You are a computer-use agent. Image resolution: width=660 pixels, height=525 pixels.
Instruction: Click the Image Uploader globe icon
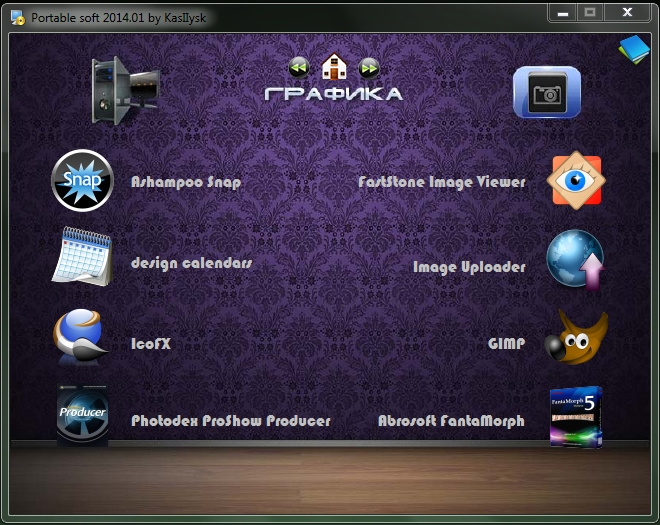point(576,260)
